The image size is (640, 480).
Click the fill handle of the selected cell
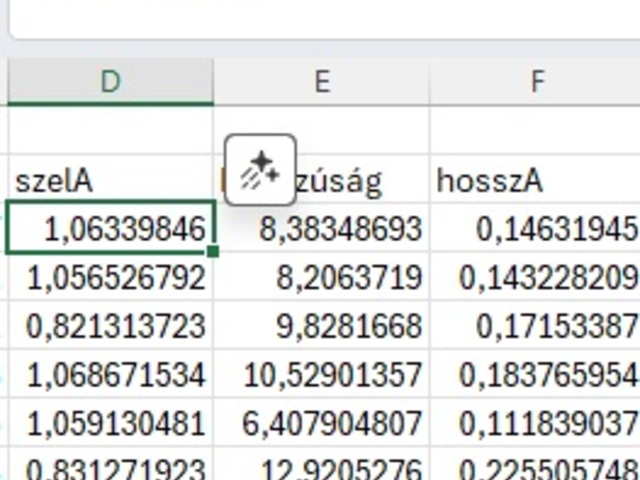[x=213, y=251]
